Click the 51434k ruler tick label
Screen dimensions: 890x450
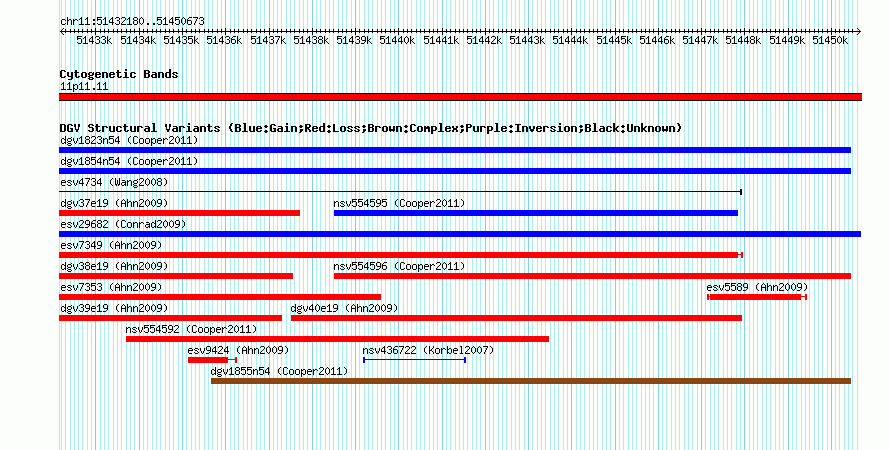pos(138,40)
